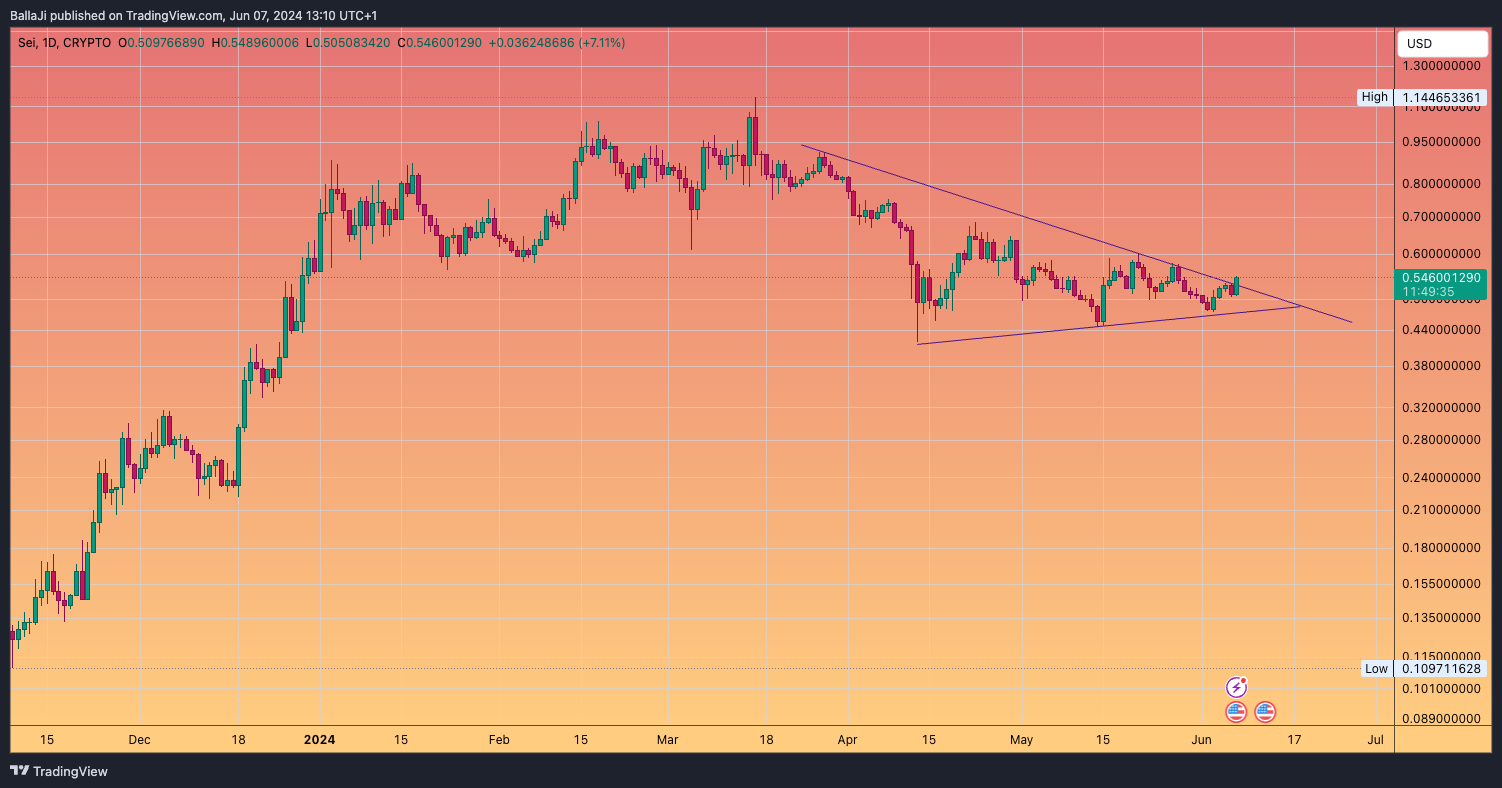The height and width of the screenshot is (788, 1502).
Task: Click the 0.180000000 price scale label
Action: click(x=1443, y=548)
